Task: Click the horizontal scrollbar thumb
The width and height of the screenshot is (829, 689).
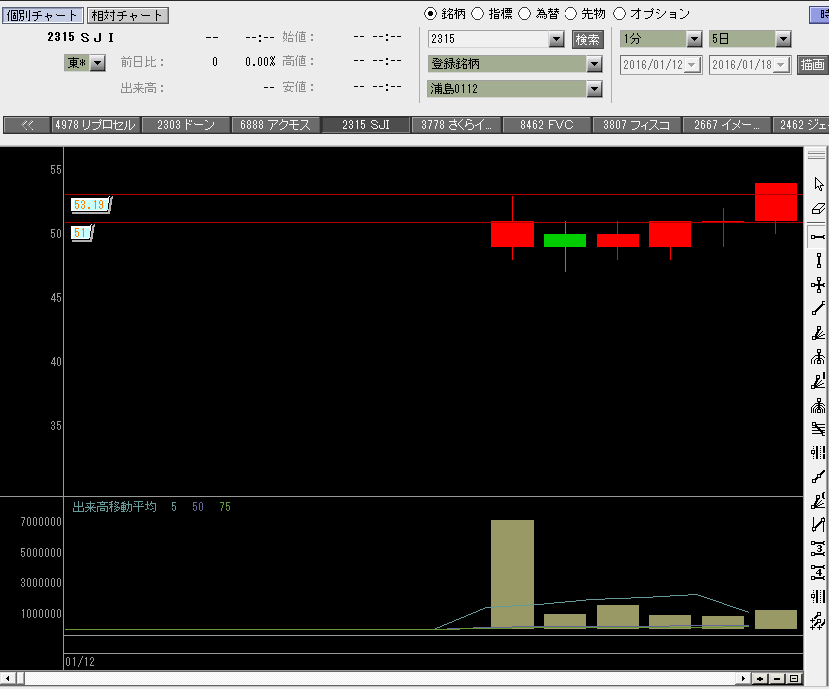Action: click(20, 678)
